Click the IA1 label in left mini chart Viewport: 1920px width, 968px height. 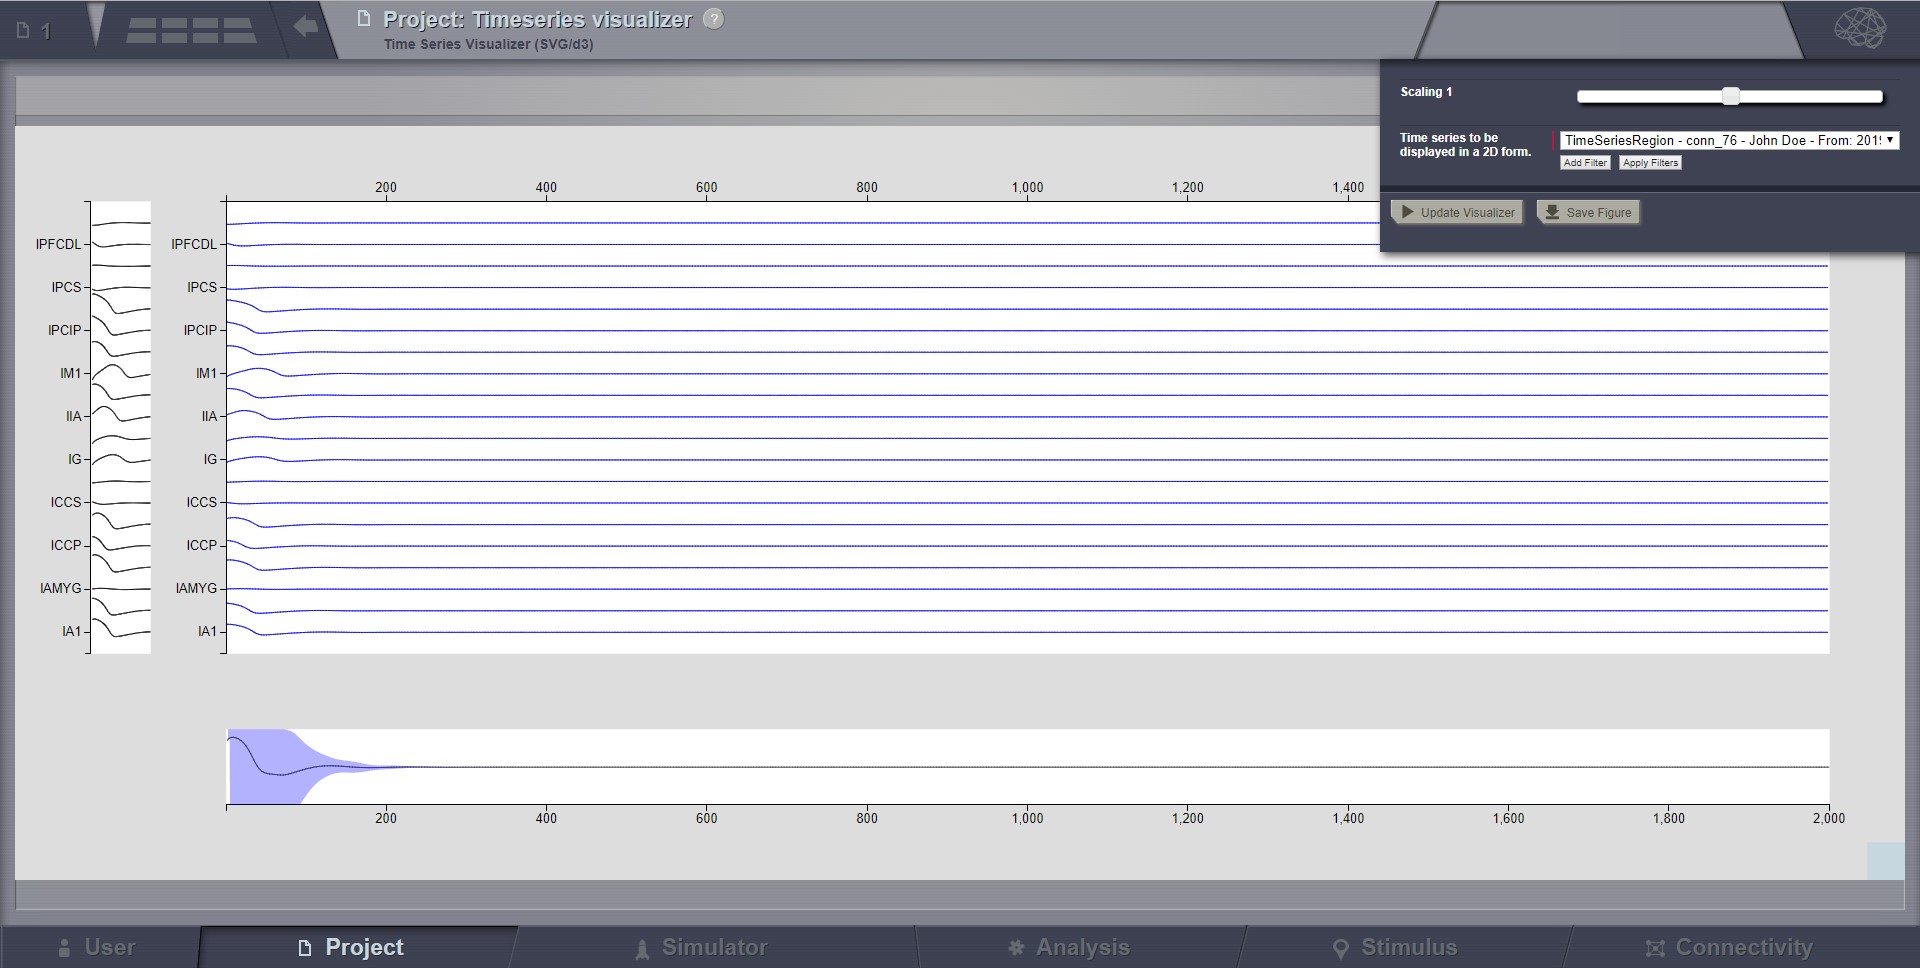(x=71, y=631)
